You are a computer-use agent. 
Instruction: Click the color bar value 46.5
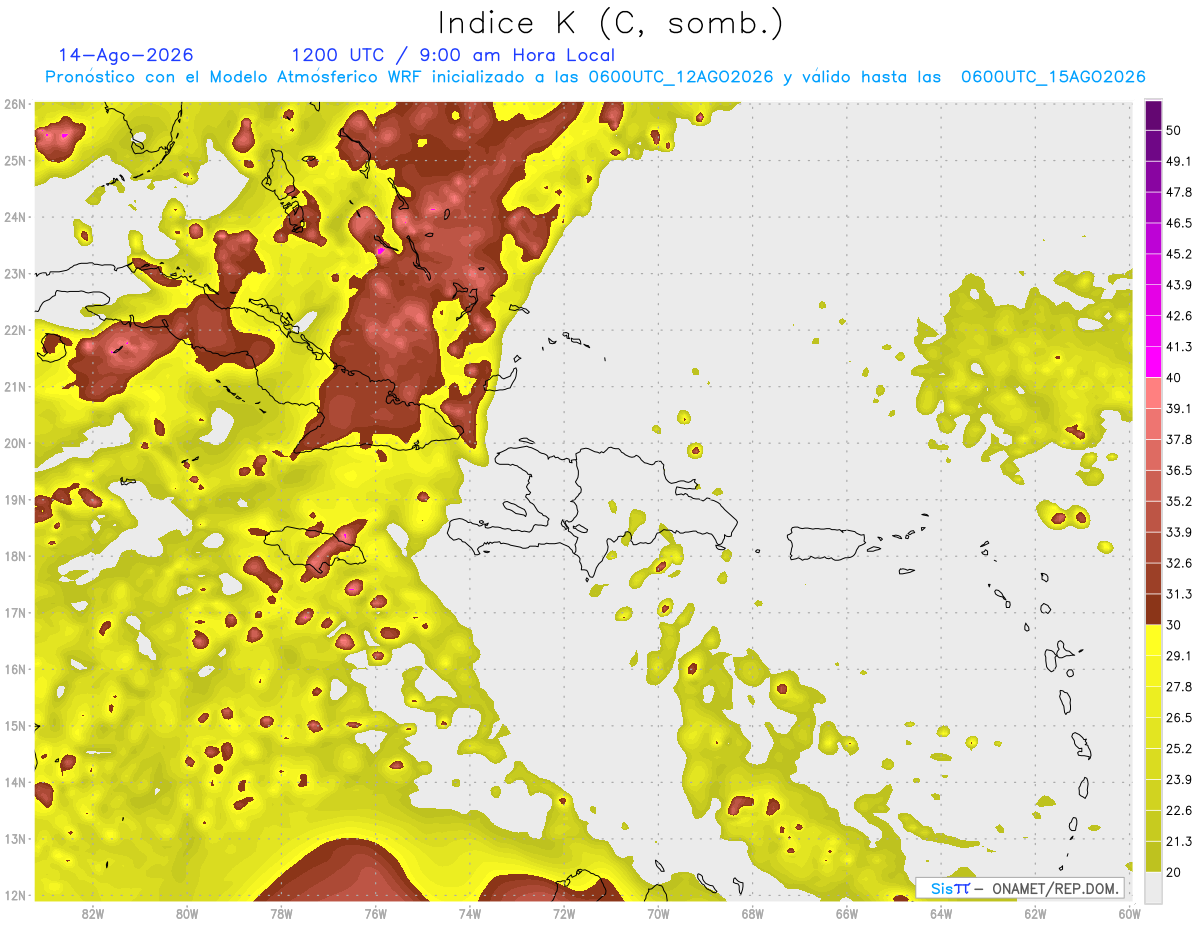click(1179, 223)
